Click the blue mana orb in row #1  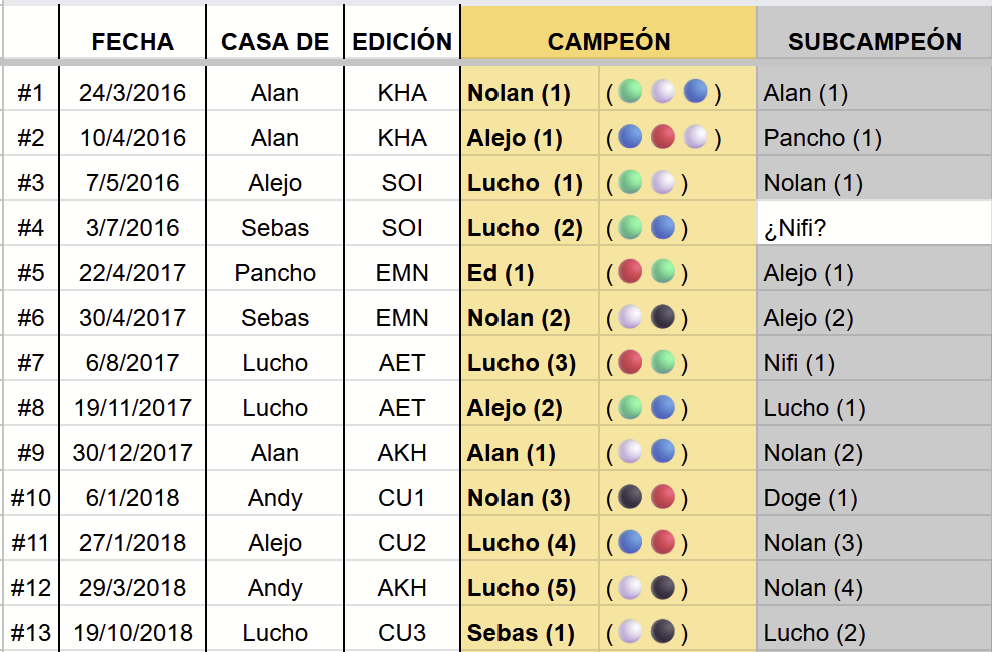click(695, 91)
